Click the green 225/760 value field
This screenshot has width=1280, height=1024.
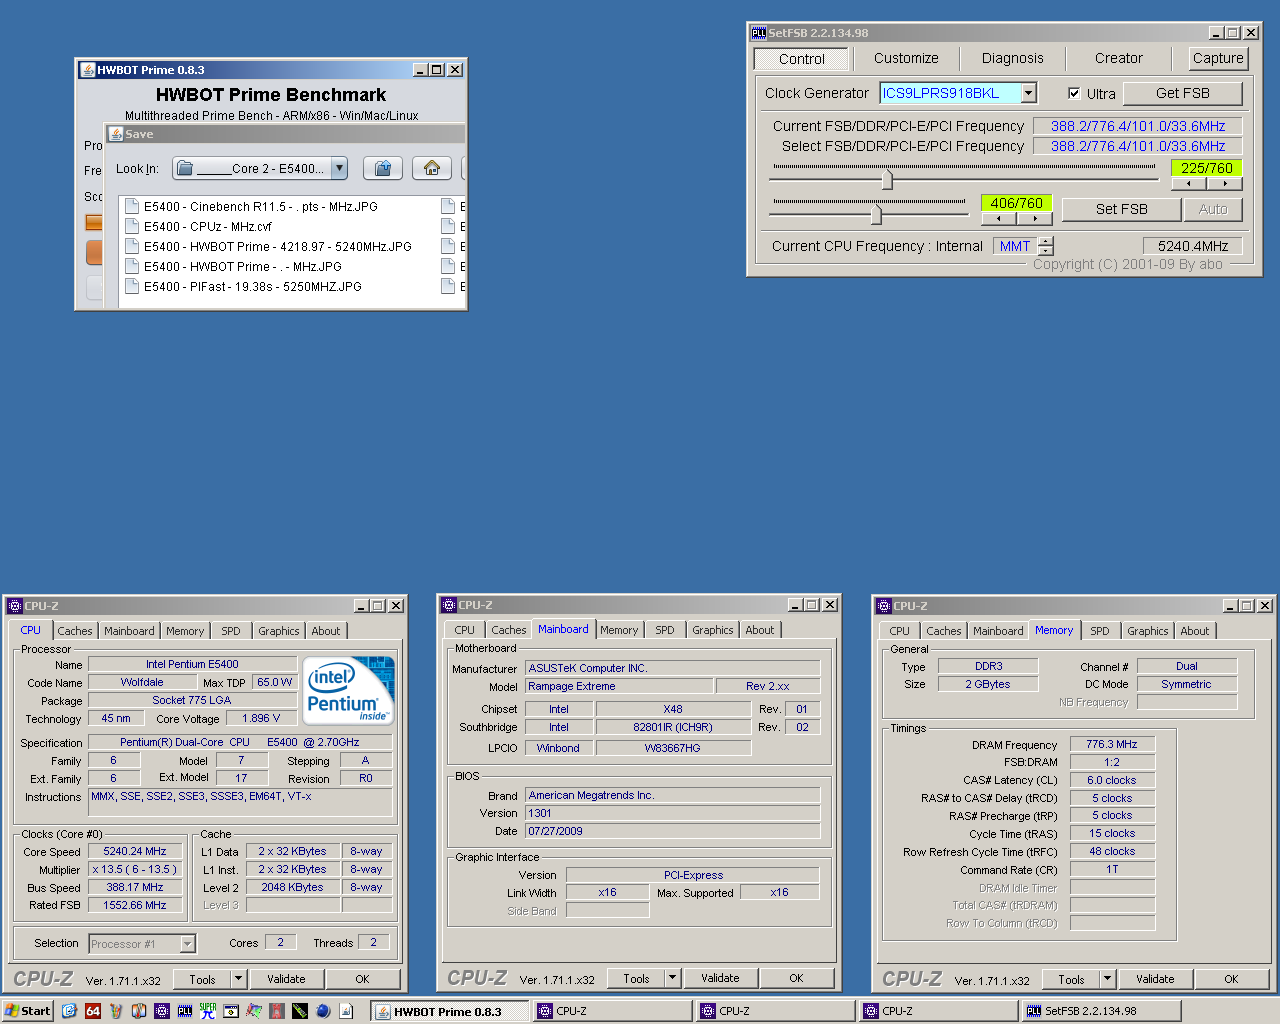[x=1206, y=168]
